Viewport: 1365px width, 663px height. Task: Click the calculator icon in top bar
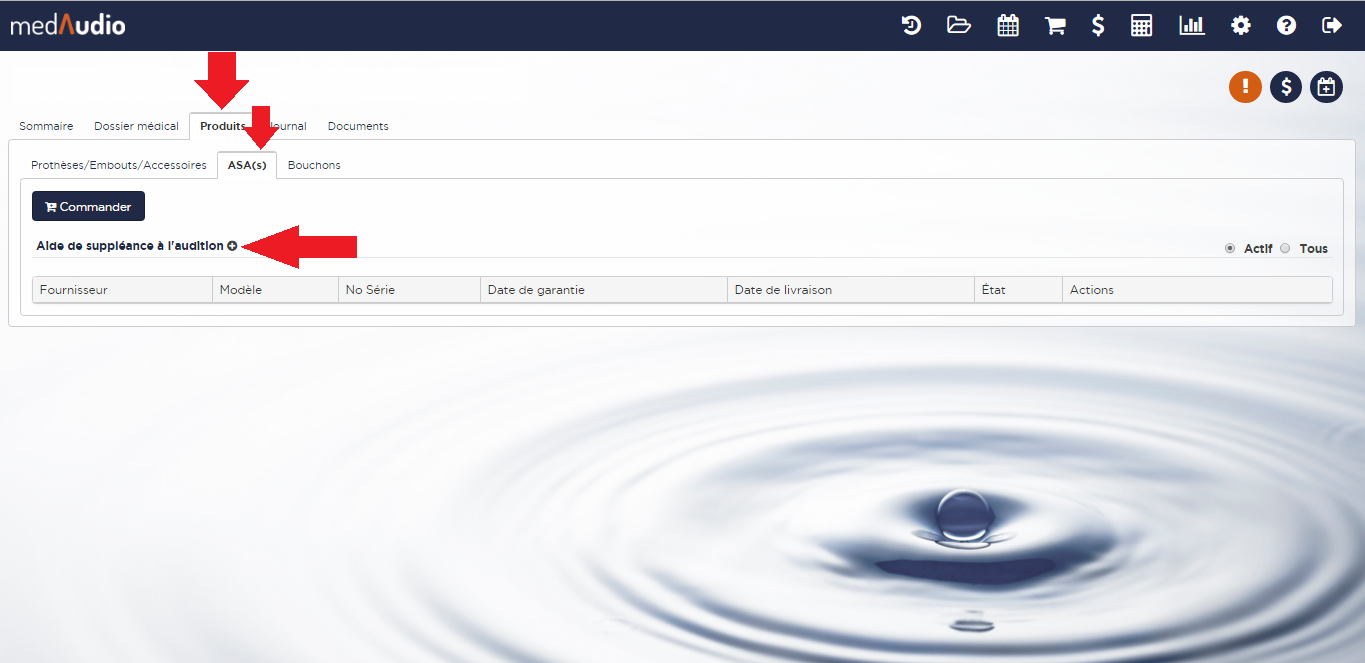coord(1142,26)
